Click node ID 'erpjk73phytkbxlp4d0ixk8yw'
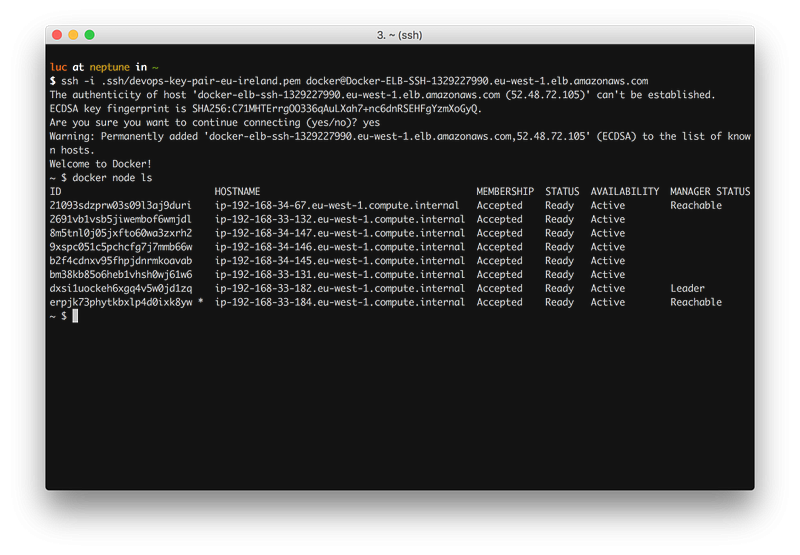The image size is (800, 555). 120,302
